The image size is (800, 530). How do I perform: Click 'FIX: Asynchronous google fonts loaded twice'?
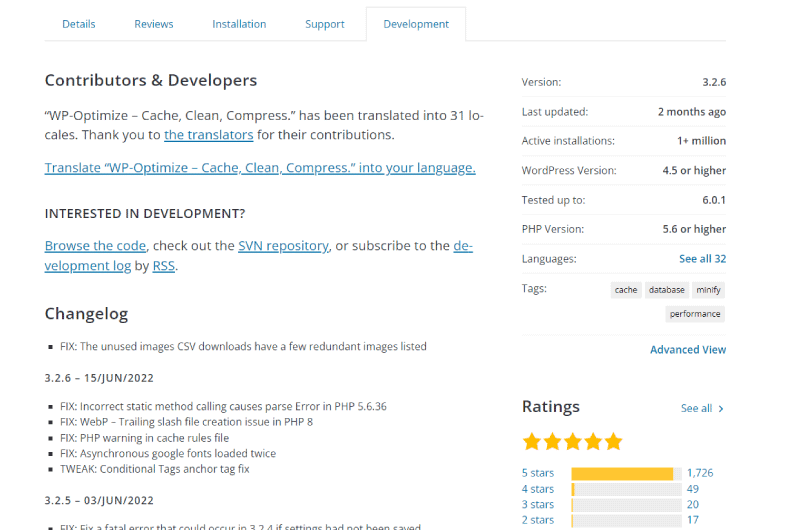168,453
